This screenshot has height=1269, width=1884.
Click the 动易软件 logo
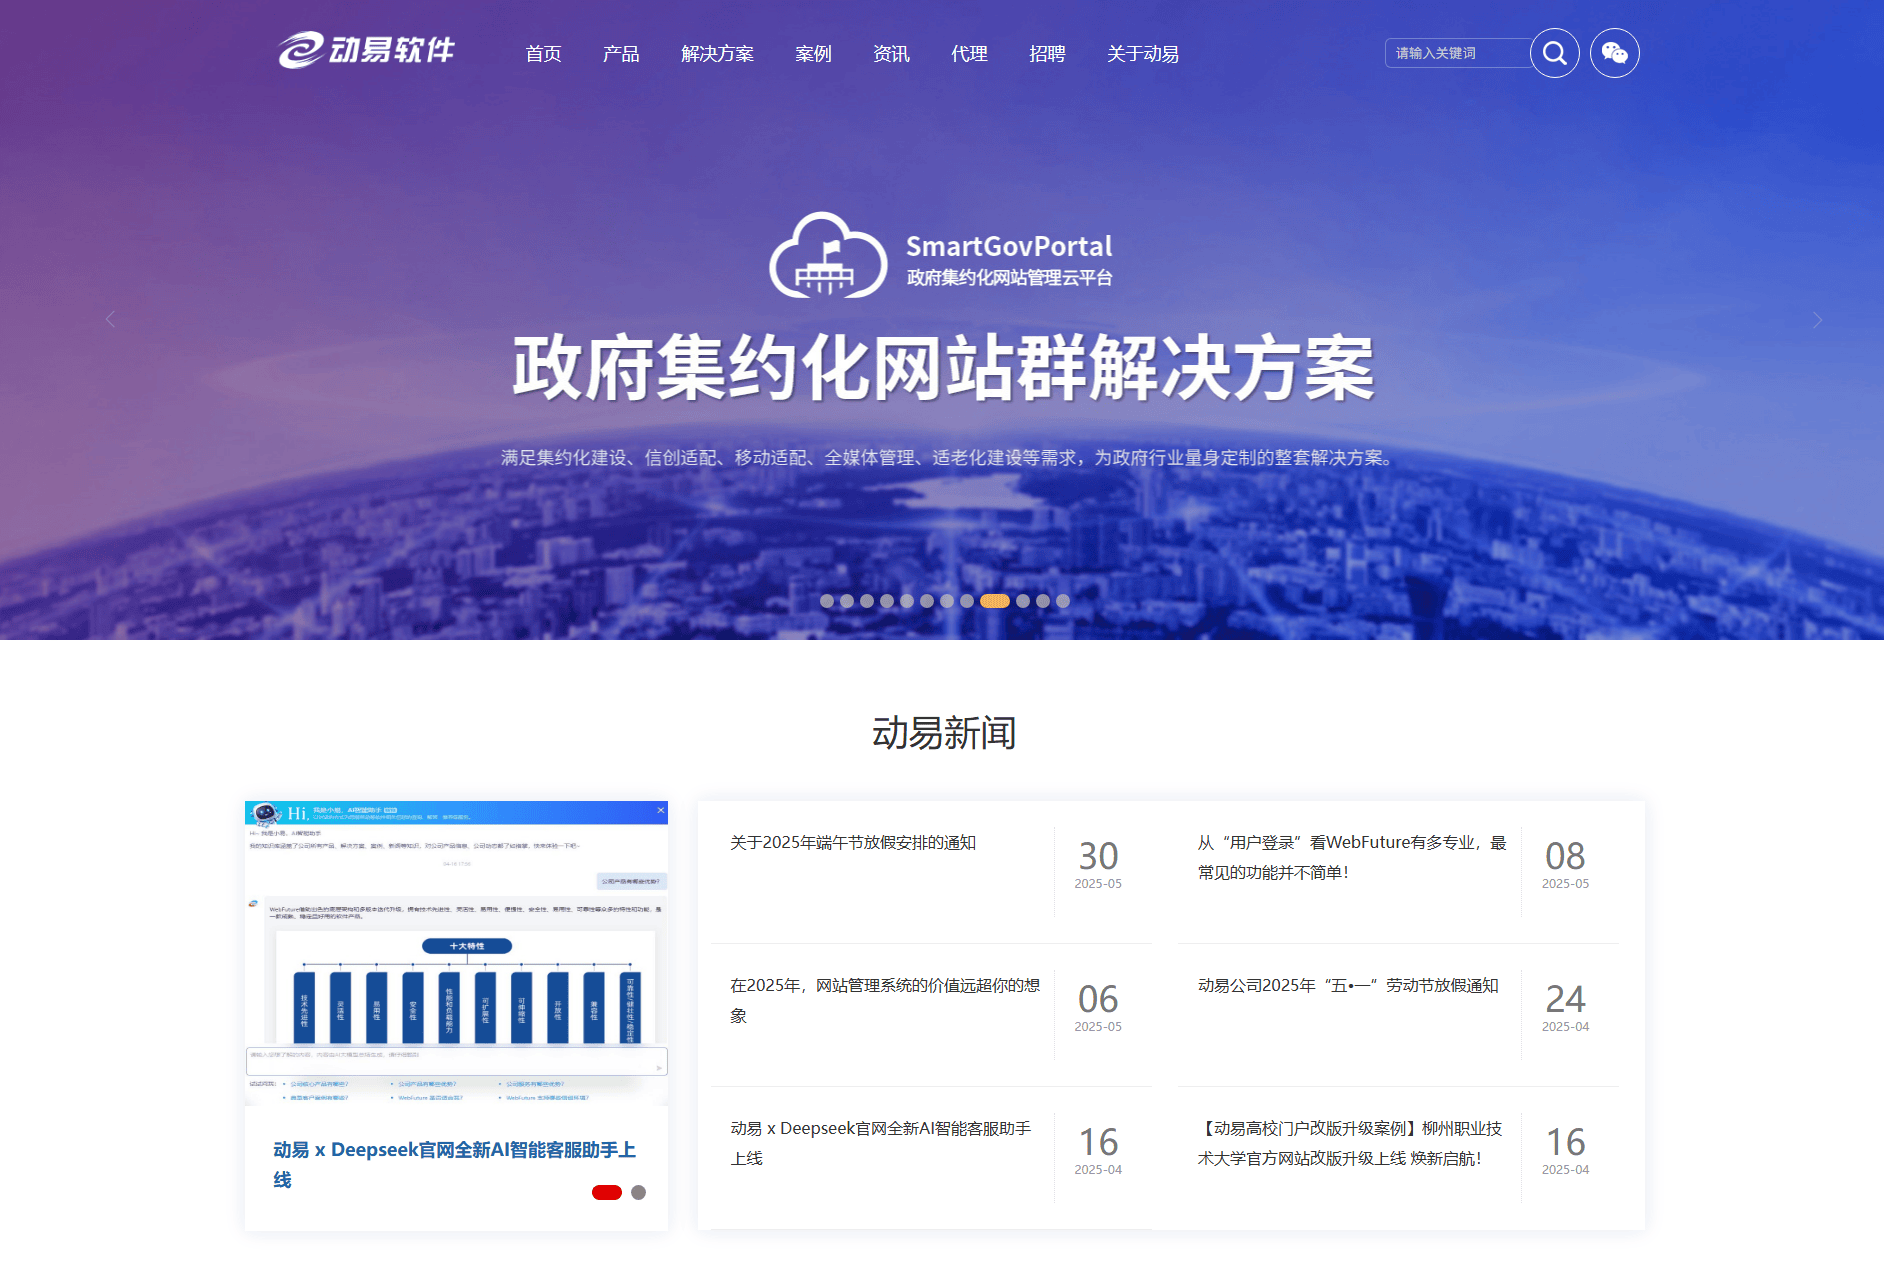(x=366, y=50)
